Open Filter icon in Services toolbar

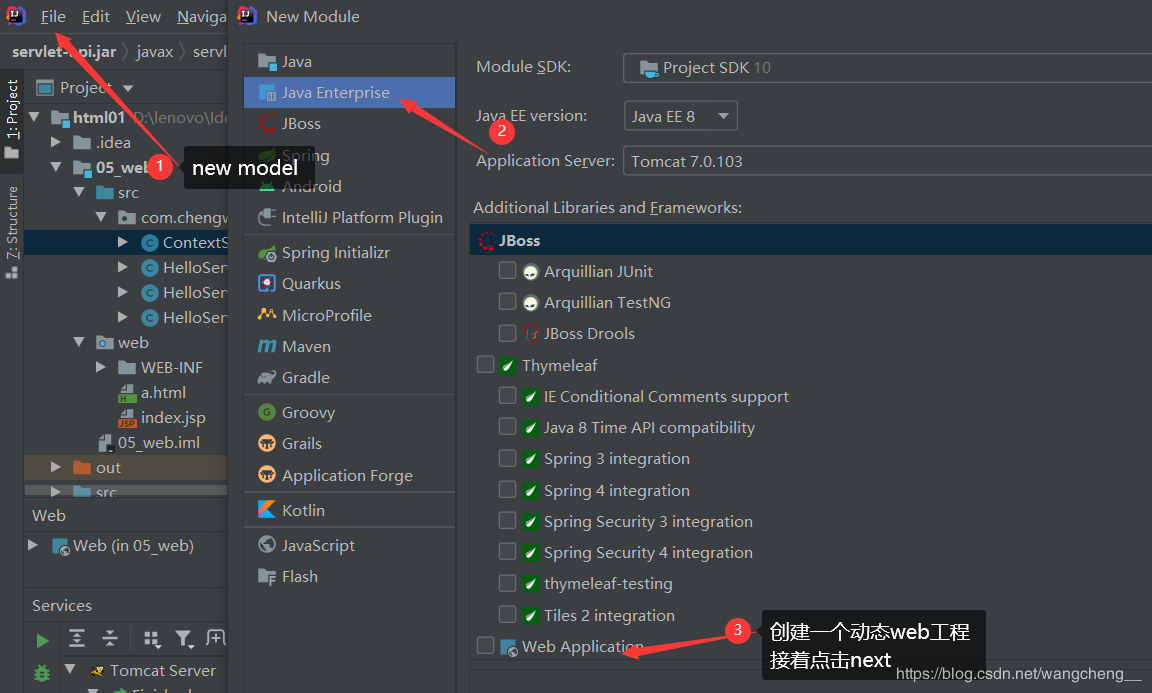(x=184, y=639)
